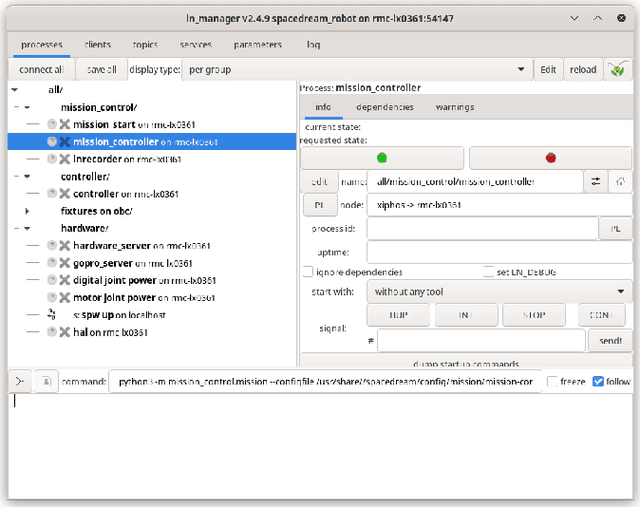Expand the fixtures on obc group
This screenshot has height=507, width=640.
27,211
